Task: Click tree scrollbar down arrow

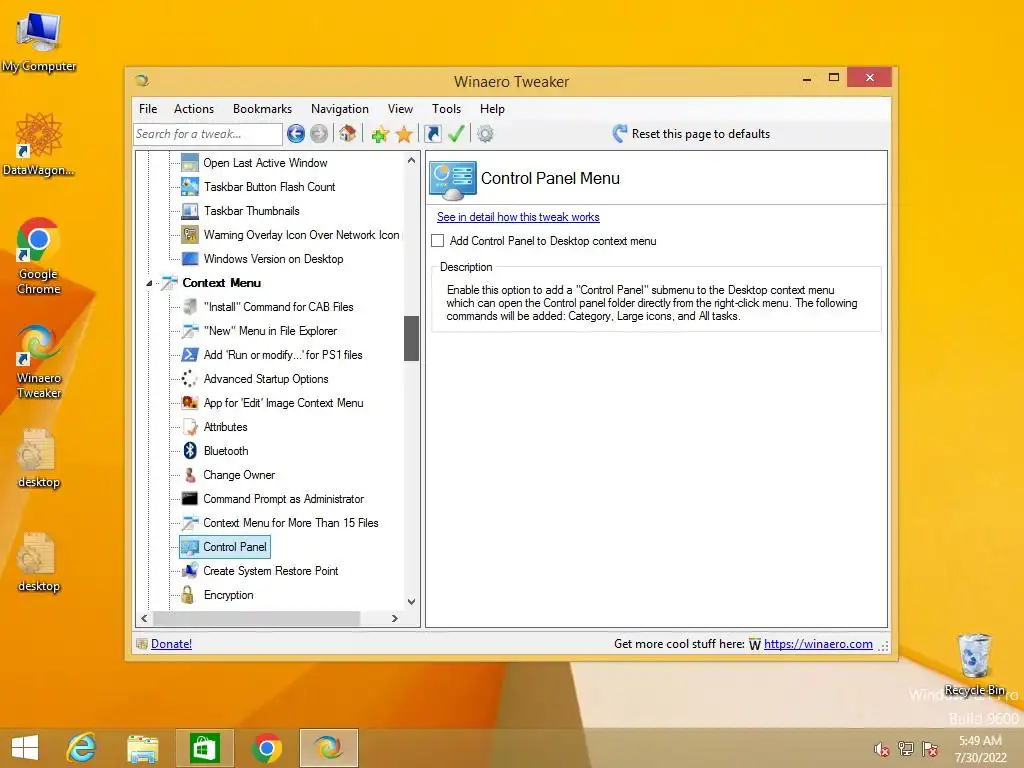Action: tap(411, 602)
